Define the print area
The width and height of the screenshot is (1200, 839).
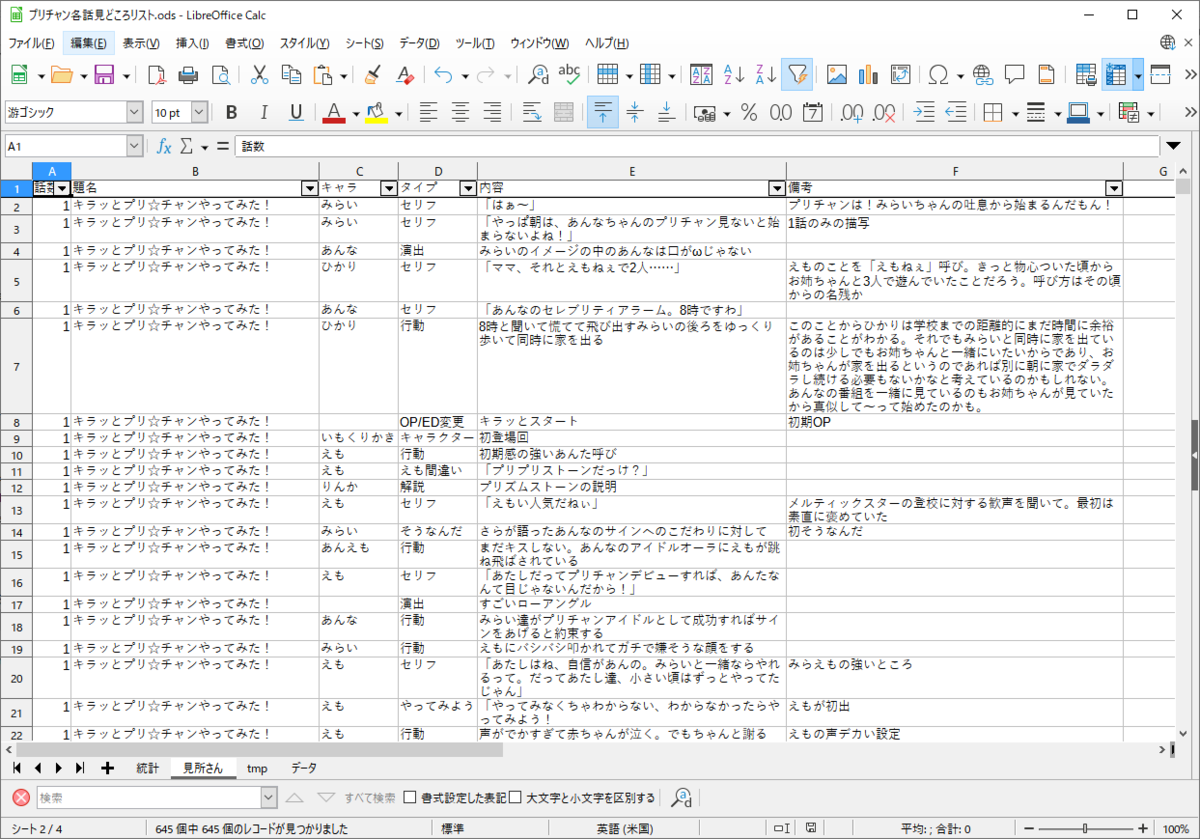tap(1085, 74)
